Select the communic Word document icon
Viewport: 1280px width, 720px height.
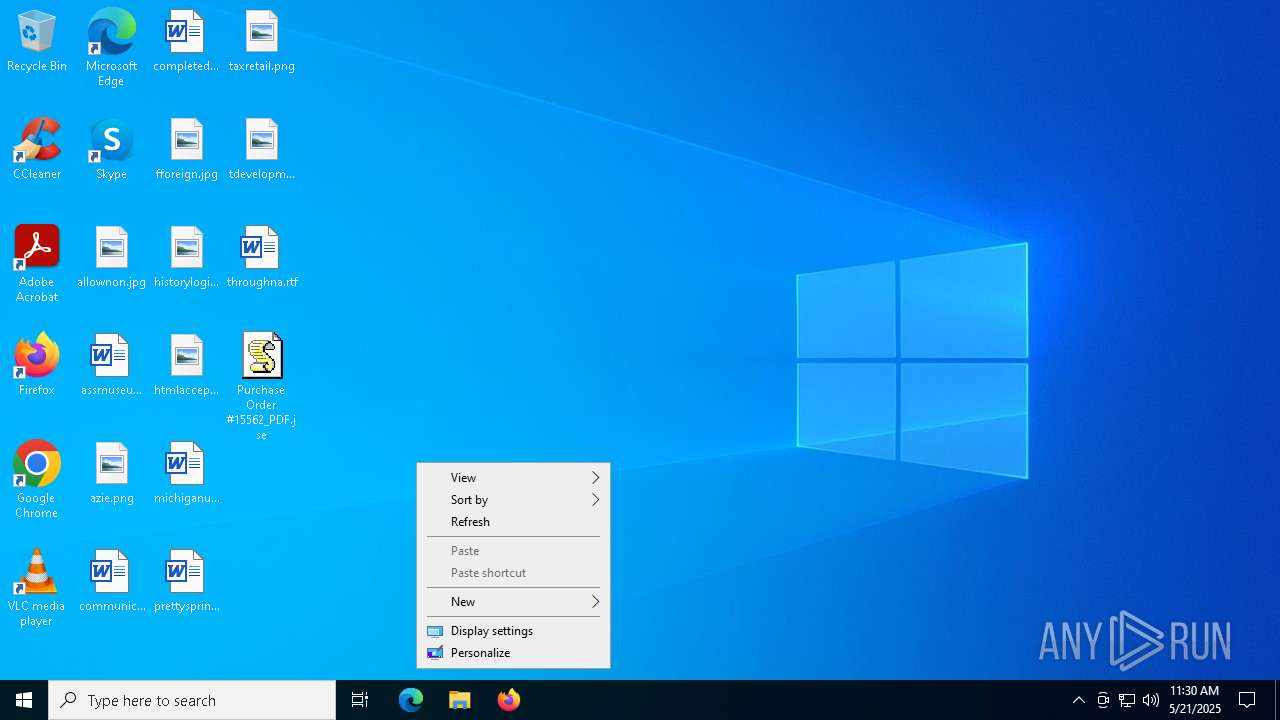pos(111,581)
